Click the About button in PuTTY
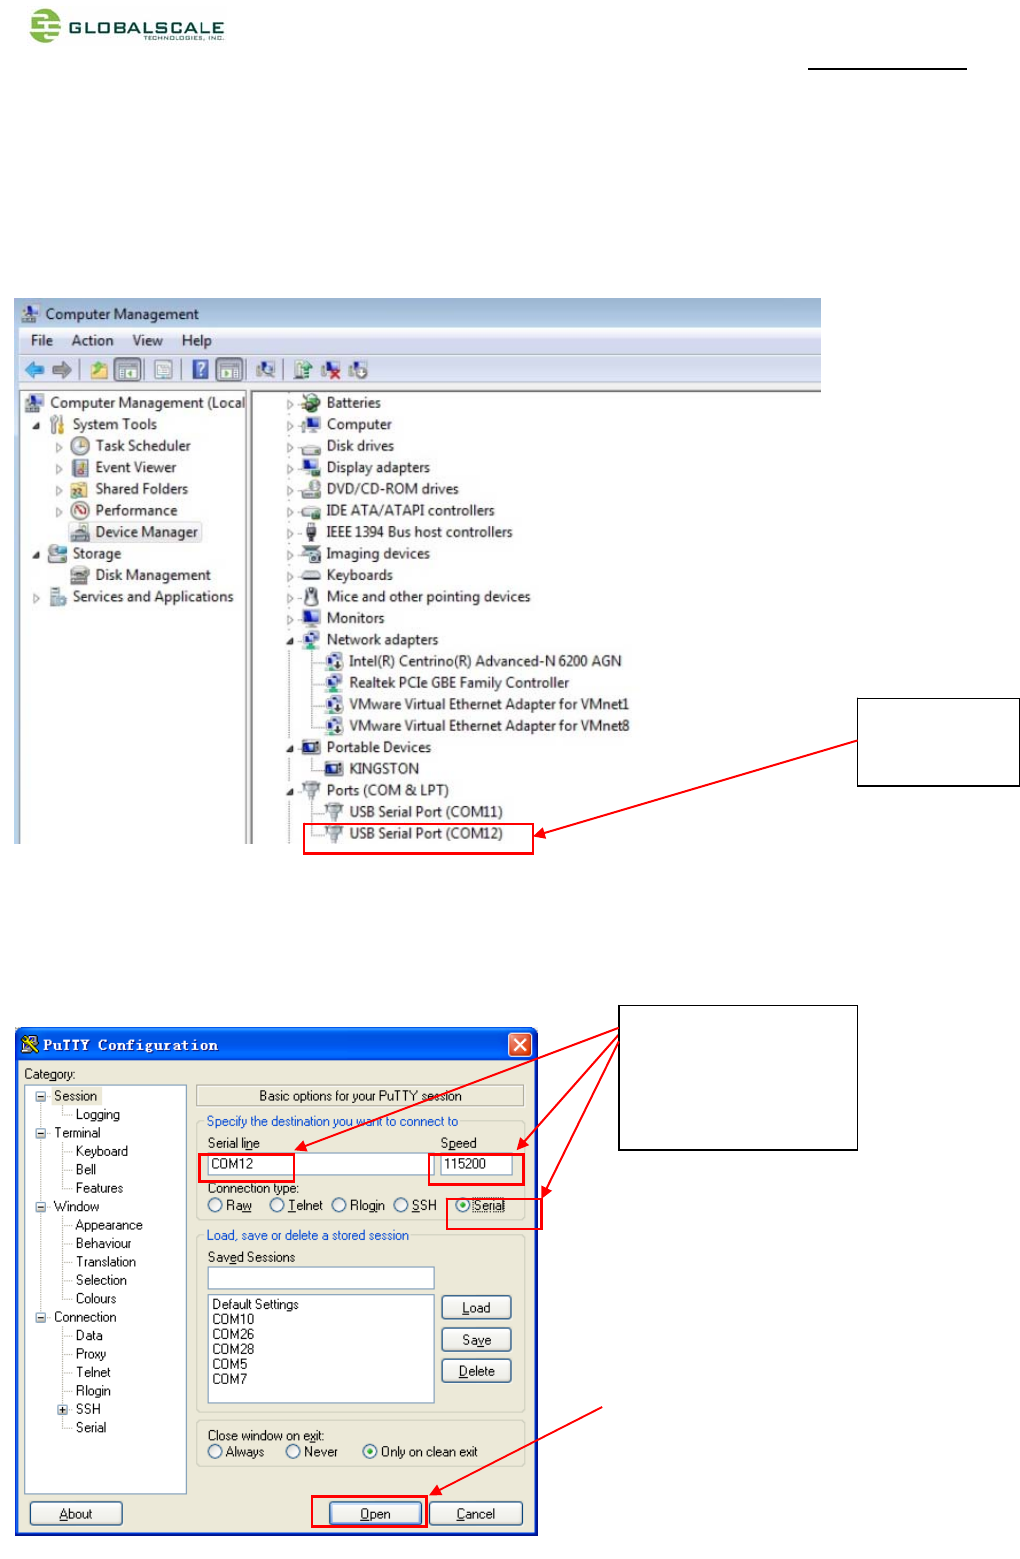This screenshot has height=1559, width=1020. pos(76,1513)
